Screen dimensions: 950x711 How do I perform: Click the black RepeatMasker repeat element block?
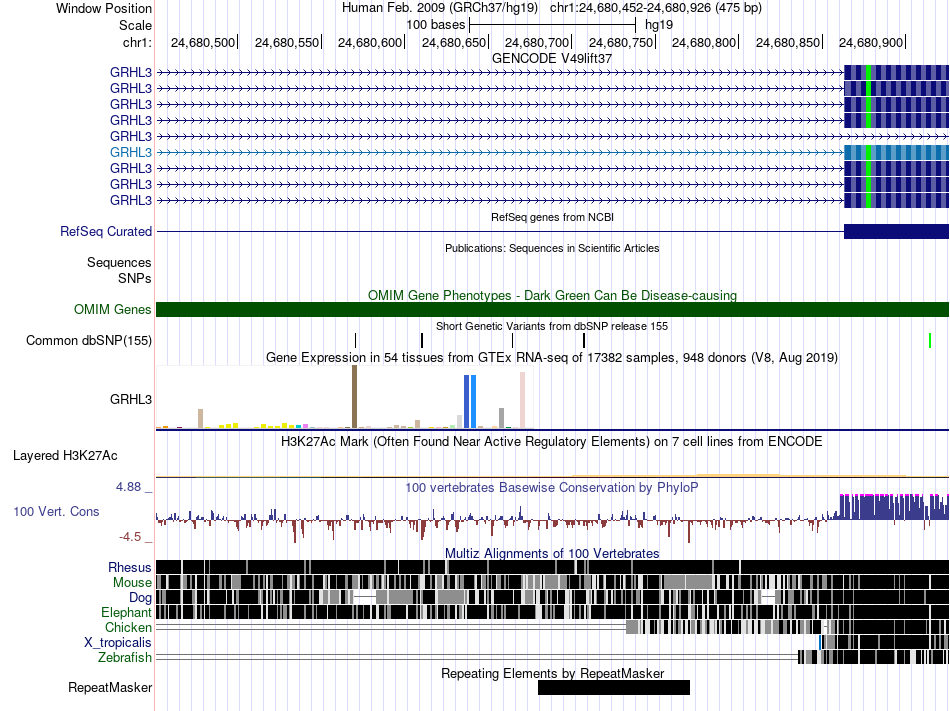[x=614, y=687]
